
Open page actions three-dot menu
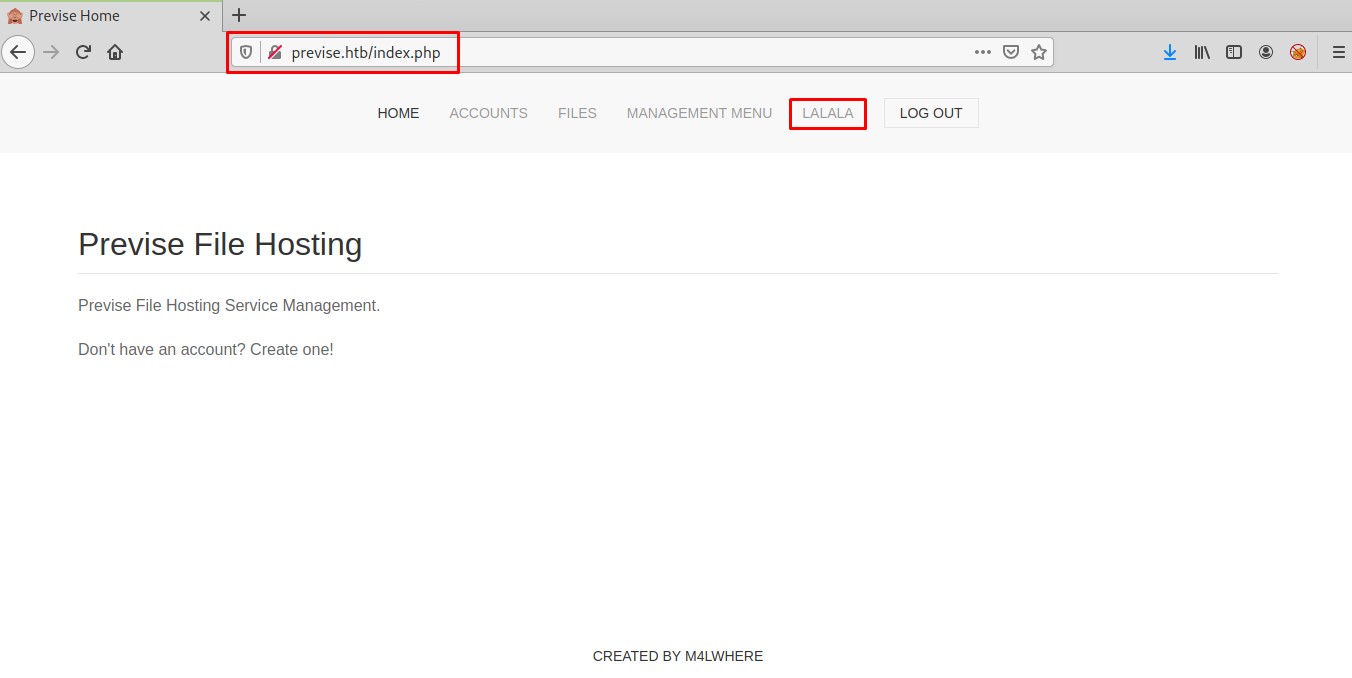pyautogui.click(x=983, y=52)
